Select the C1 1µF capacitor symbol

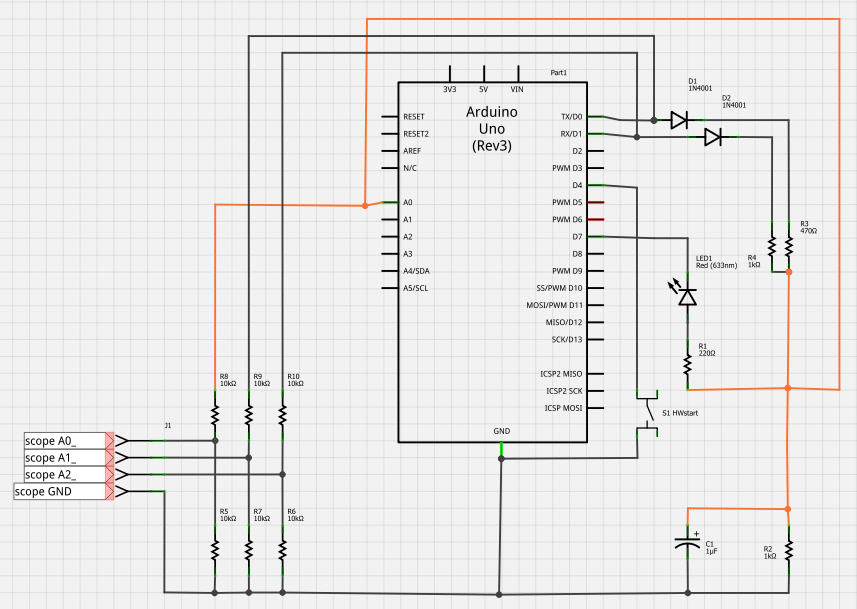(x=687, y=545)
